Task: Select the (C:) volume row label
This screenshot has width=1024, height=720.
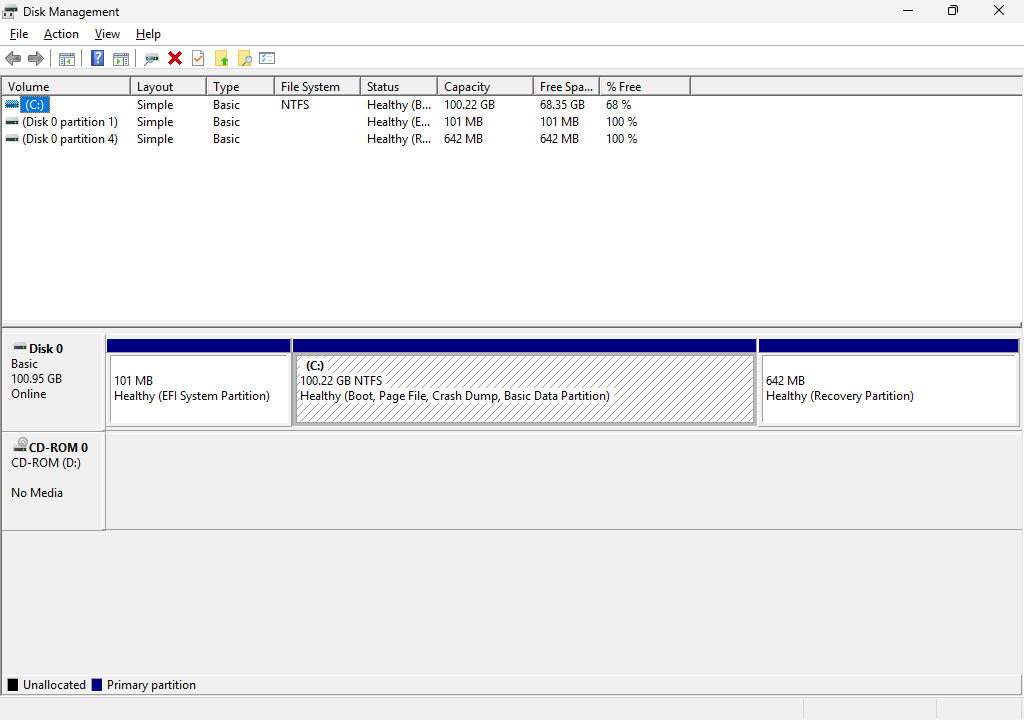Action: pyautogui.click(x=35, y=105)
